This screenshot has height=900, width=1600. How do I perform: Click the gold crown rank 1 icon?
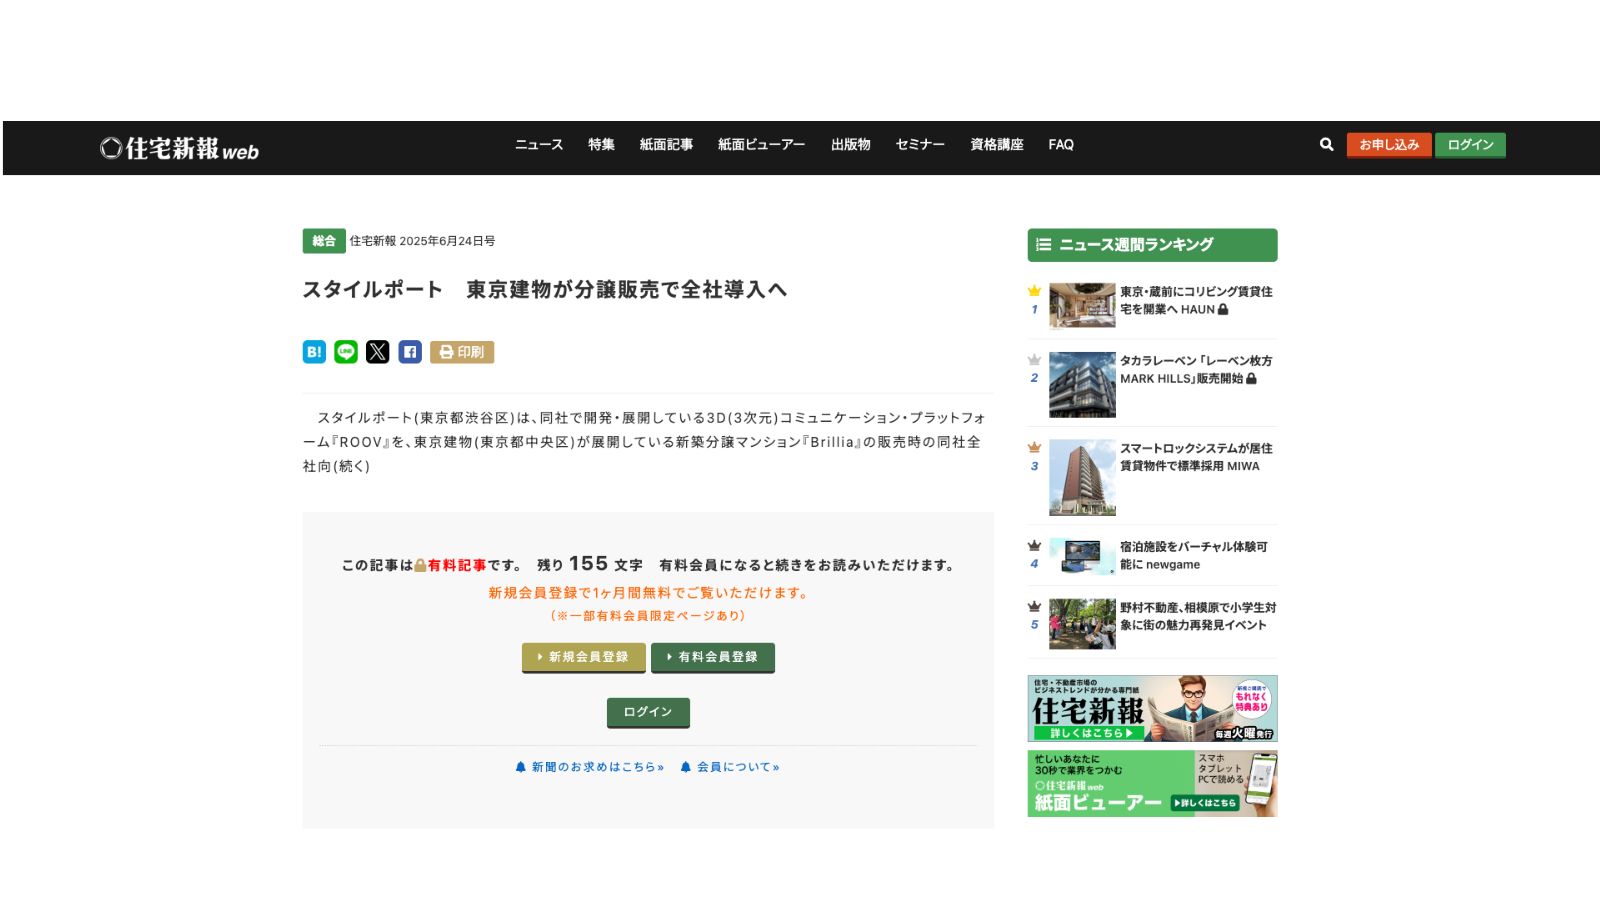(1034, 291)
